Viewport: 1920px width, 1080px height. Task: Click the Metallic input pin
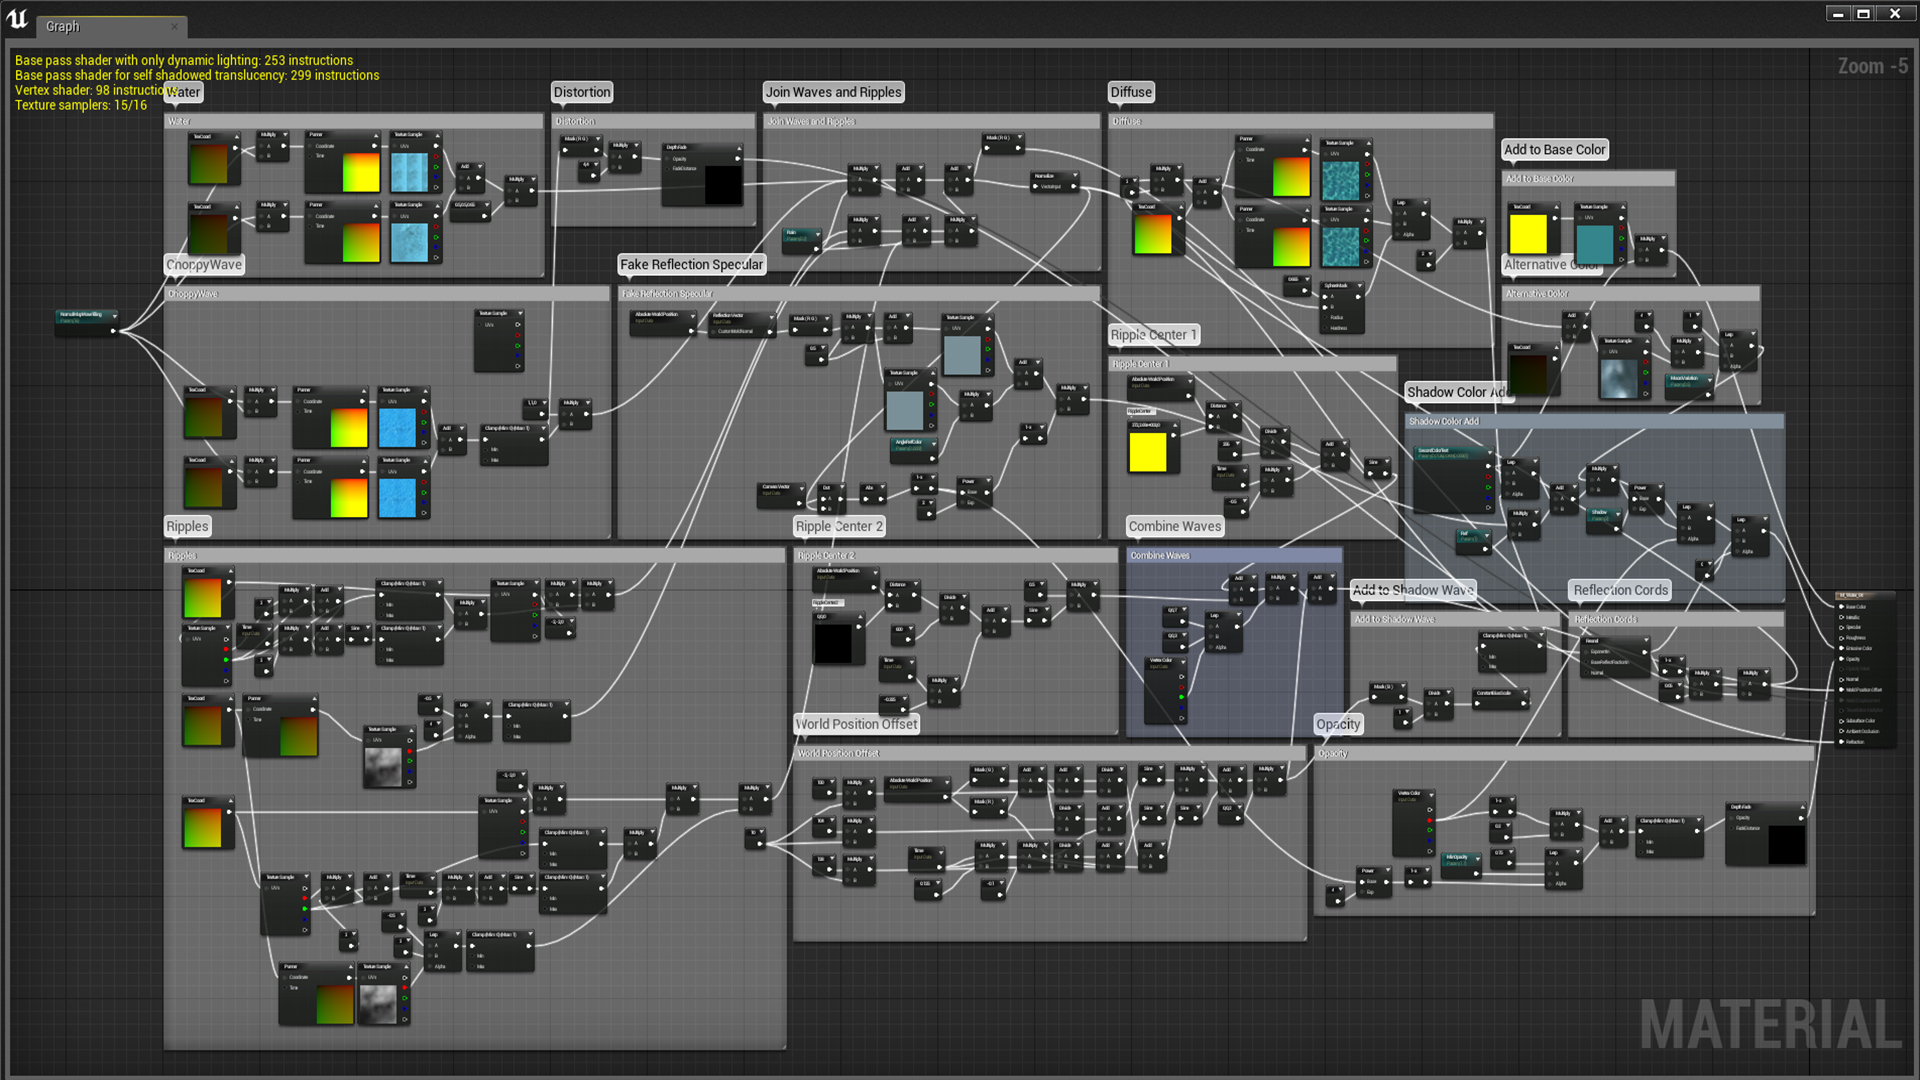[1841, 617]
